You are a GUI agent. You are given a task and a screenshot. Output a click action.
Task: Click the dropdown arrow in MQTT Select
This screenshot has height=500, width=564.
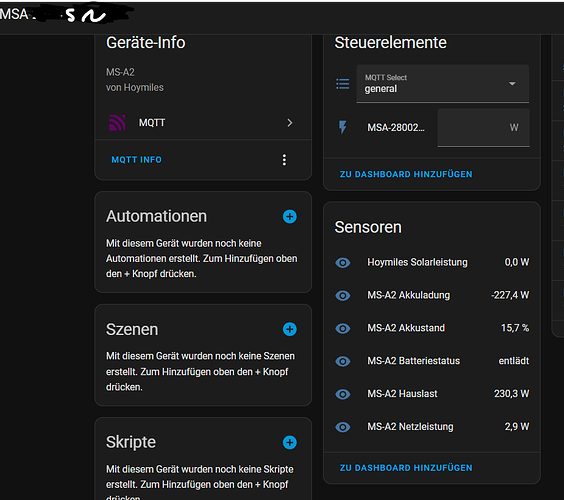512,84
